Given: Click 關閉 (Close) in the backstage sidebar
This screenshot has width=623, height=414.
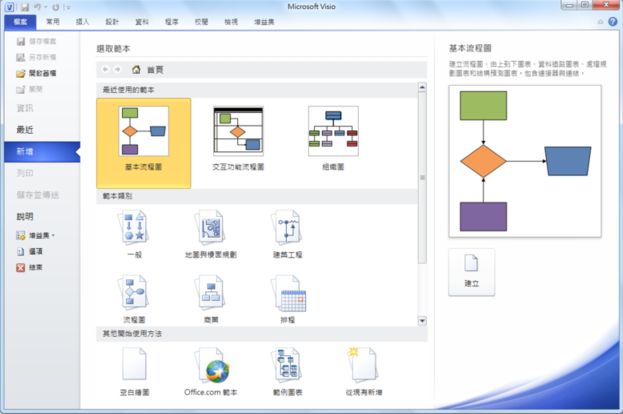Looking at the screenshot, I should click(x=30, y=89).
